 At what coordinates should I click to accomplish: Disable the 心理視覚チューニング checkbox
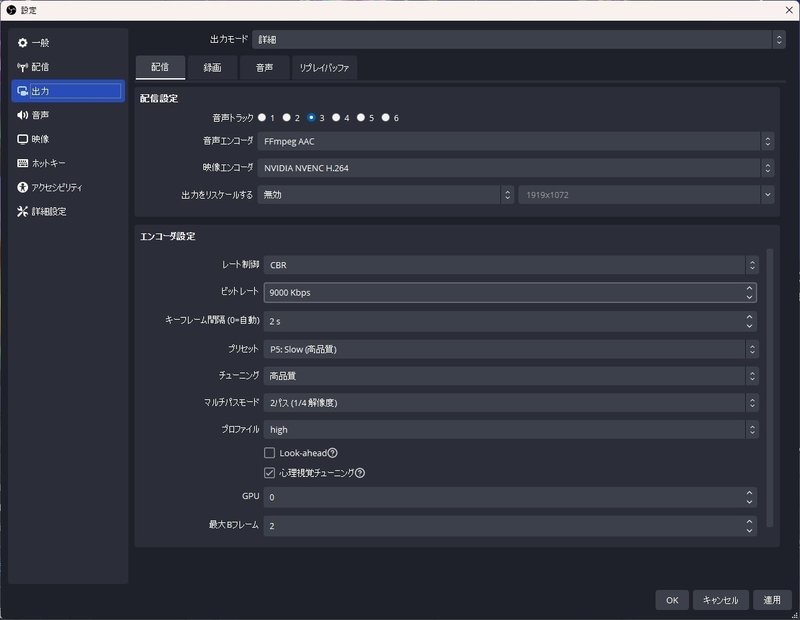269,473
